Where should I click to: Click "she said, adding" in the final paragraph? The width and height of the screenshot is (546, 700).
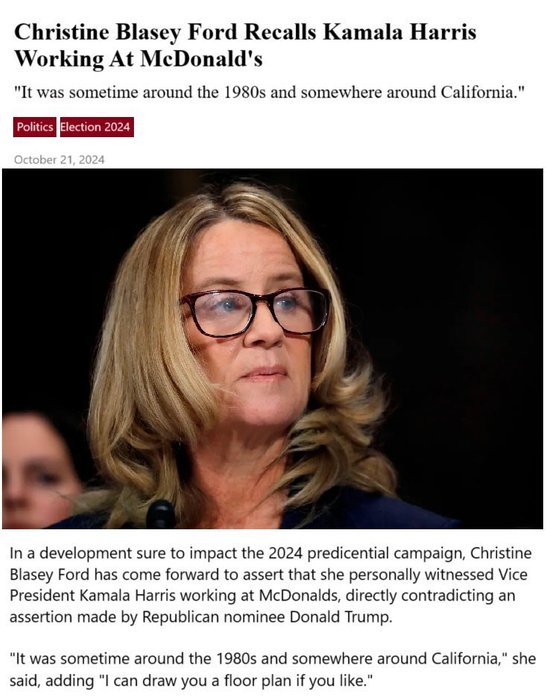pyautogui.click(x=273, y=670)
